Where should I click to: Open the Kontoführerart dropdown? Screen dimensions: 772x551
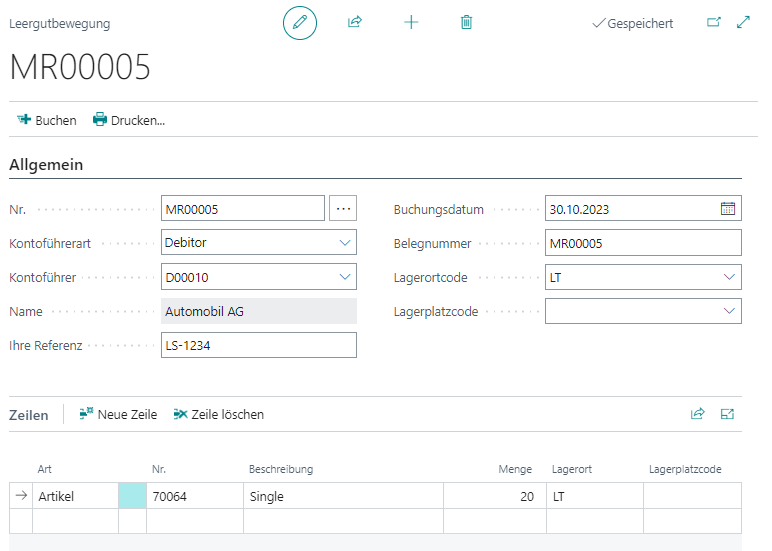(x=345, y=242)
